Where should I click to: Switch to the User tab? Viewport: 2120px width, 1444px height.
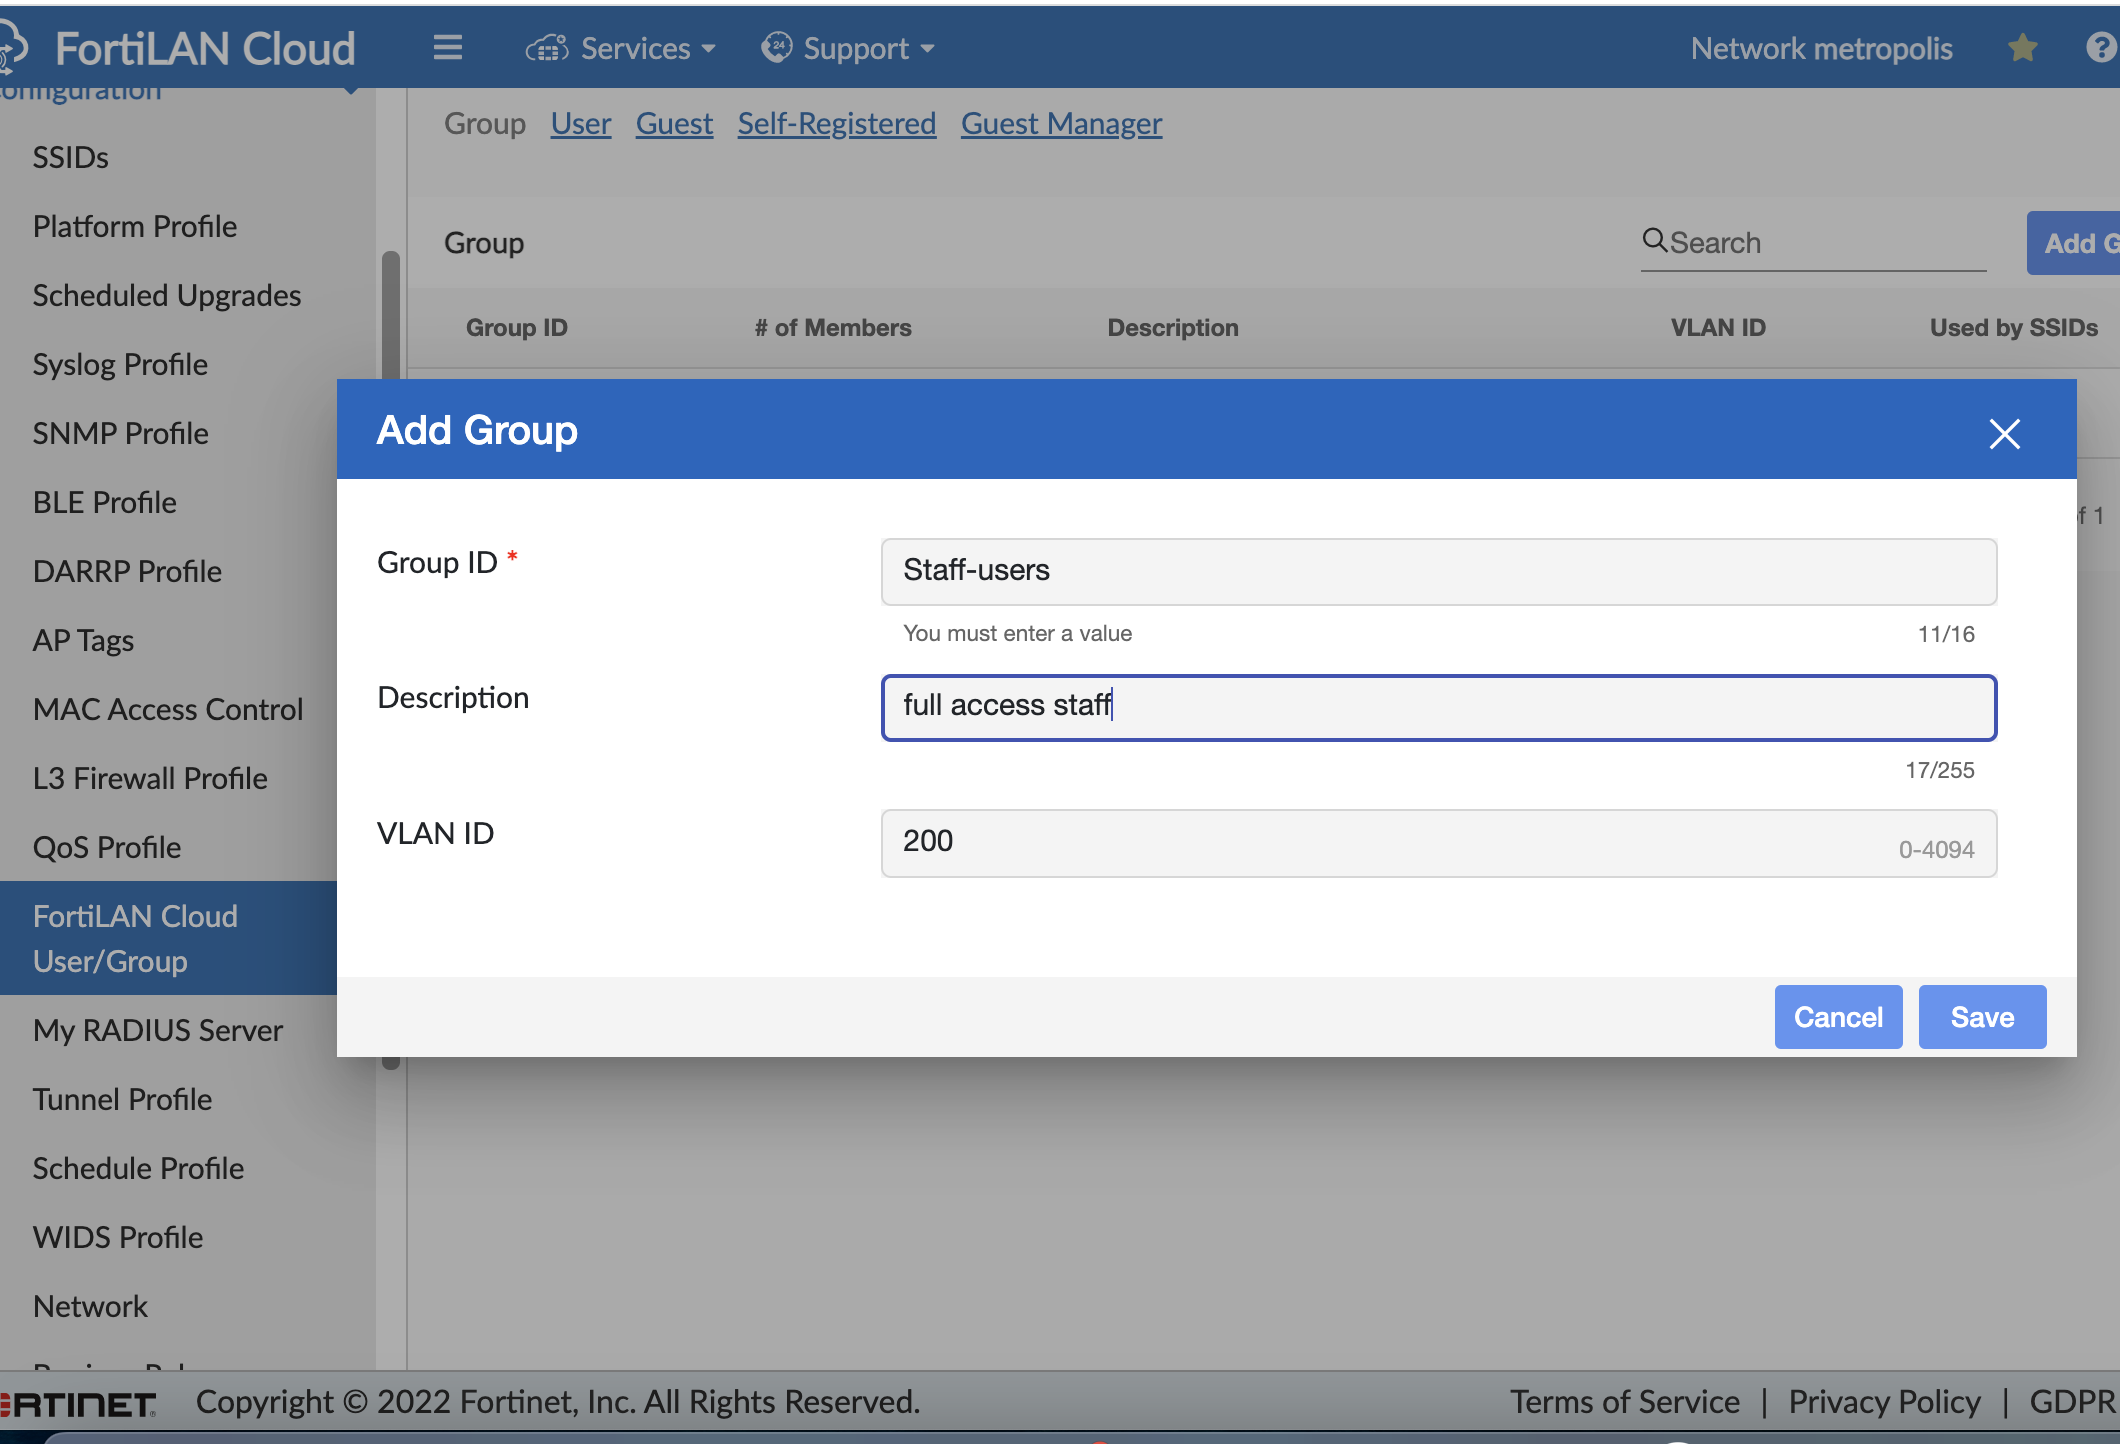click(580, 123)
